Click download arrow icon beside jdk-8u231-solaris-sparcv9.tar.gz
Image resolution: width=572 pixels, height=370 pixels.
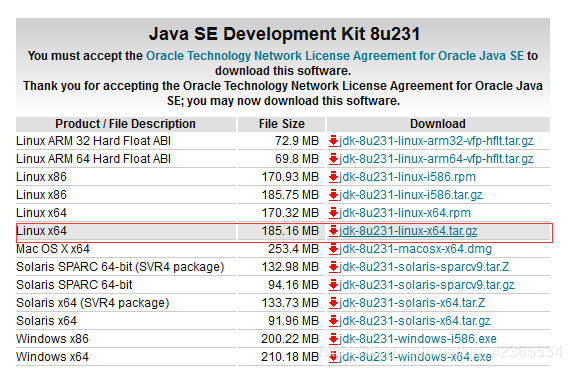[x=333, y=285]
